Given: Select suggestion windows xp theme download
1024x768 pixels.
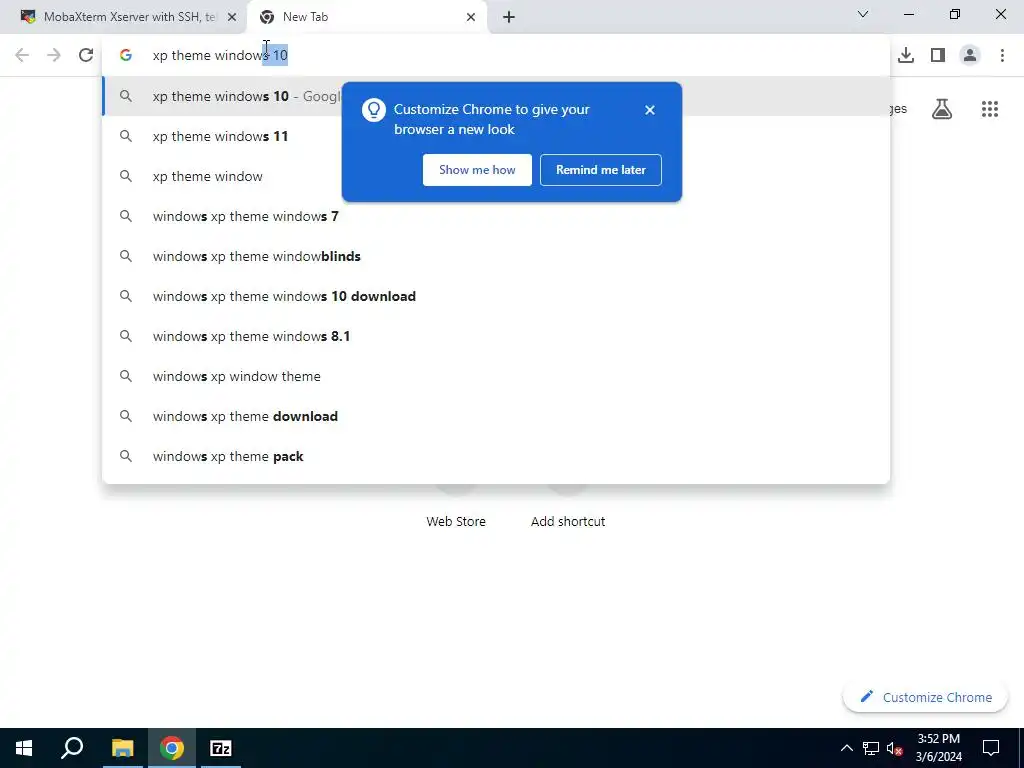Looking at the screenshot, I should click(496, 416).
